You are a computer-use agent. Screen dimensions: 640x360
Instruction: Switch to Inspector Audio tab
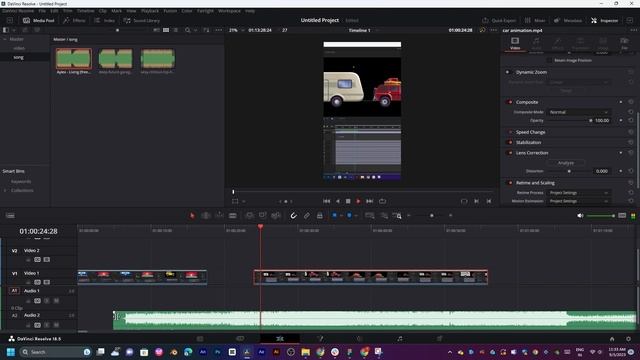(x=536, y=43)
